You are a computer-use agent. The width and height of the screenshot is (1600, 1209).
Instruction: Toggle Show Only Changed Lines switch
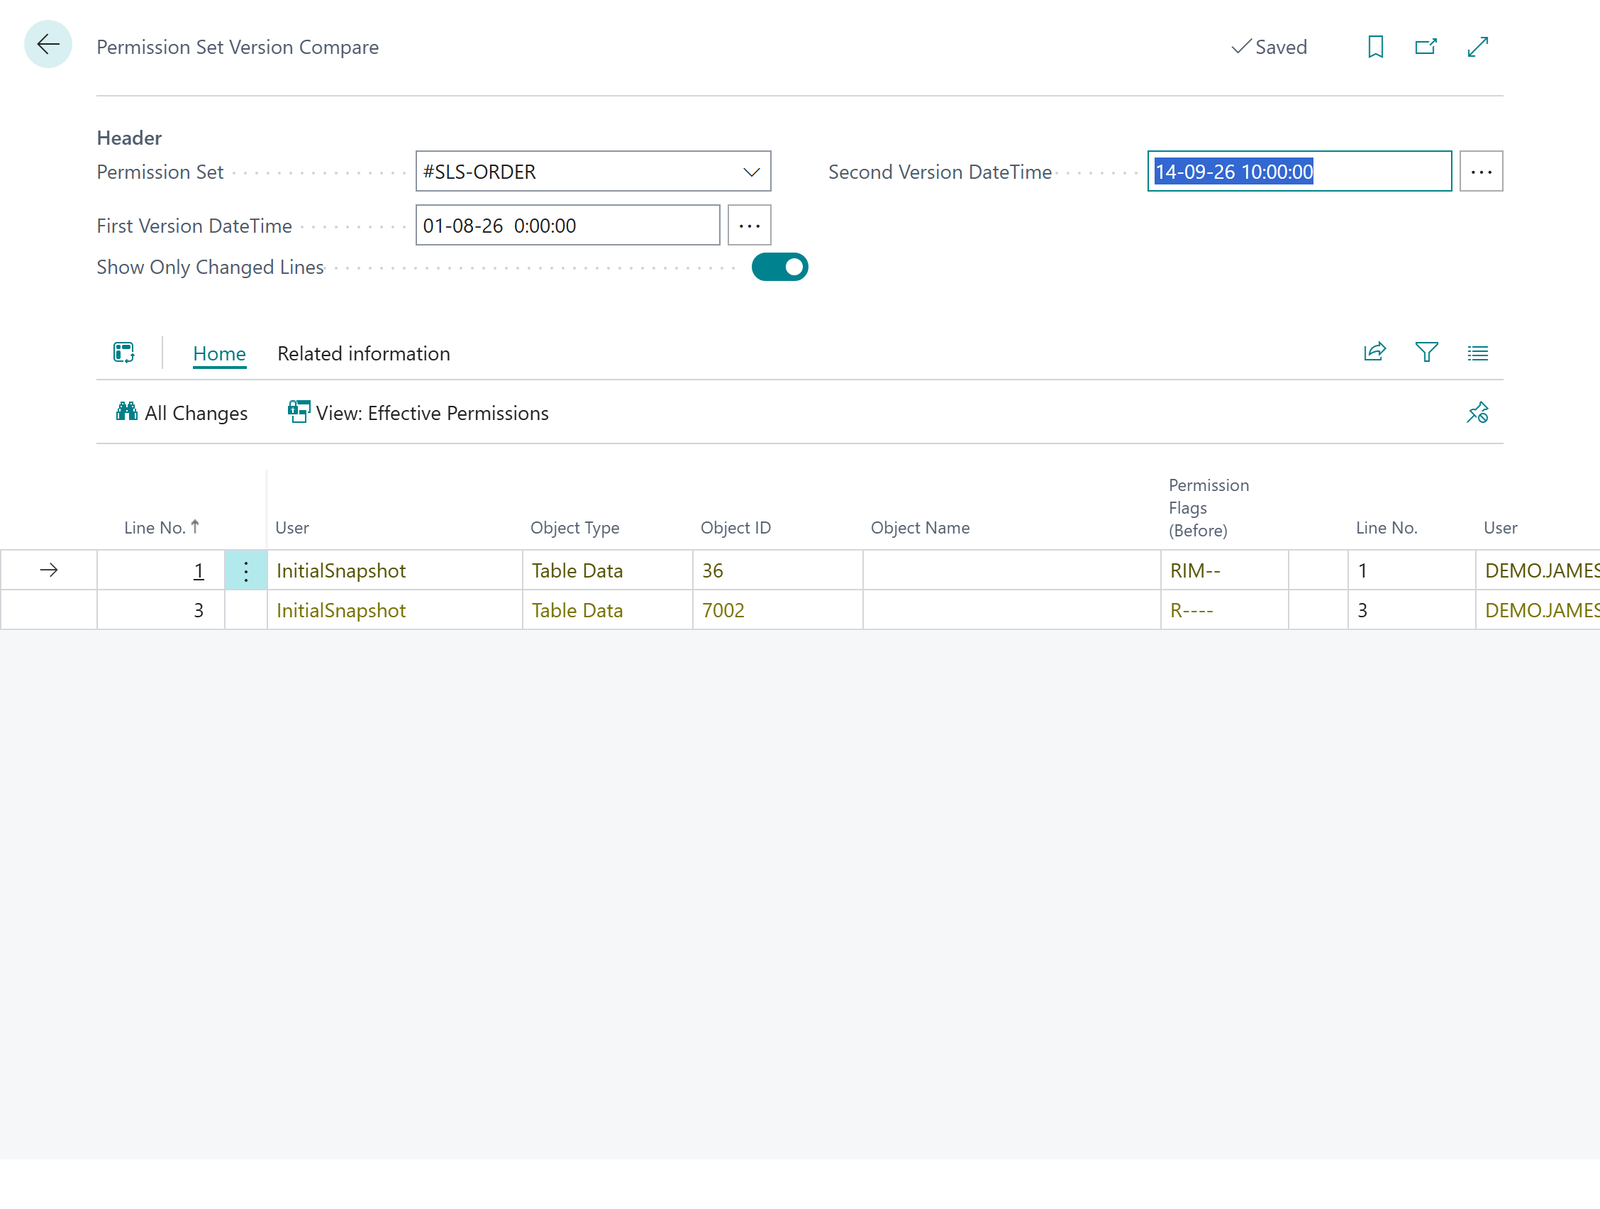pyautogui.click(x=780, y=267)
